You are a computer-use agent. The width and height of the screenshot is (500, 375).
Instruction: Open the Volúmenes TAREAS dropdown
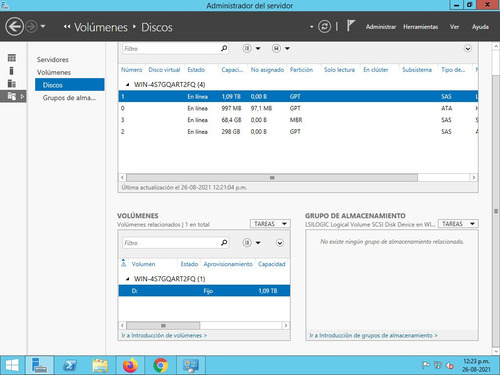pos(270,224)
